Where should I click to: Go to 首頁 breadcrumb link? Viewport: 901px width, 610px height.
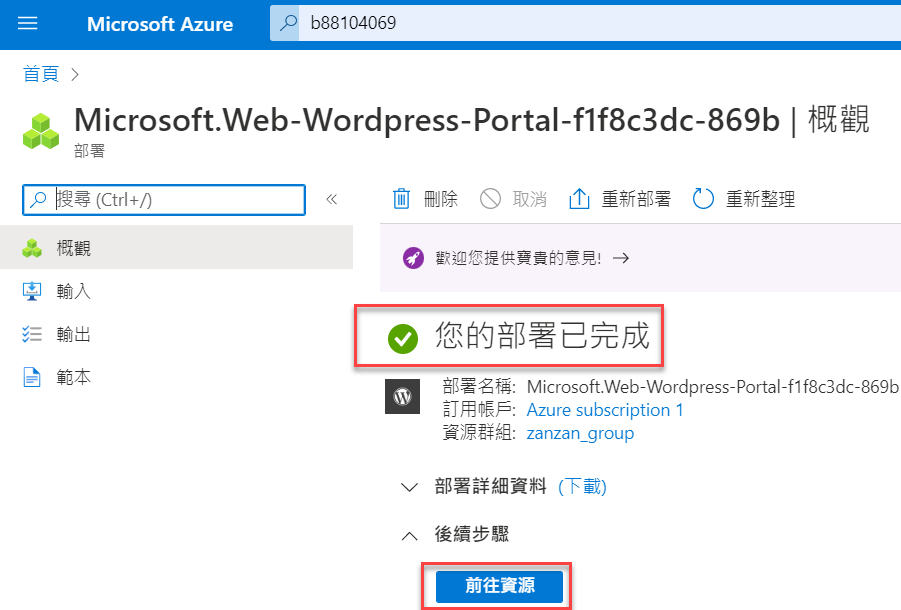(41, 74)
